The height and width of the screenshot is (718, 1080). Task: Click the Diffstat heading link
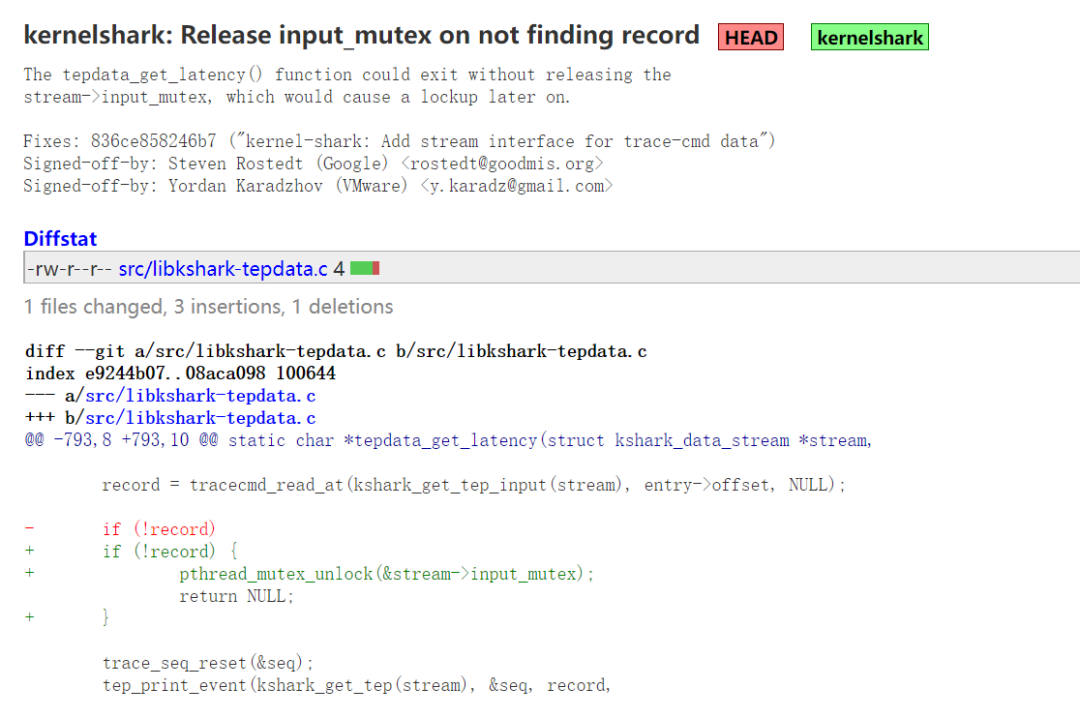point(60,238)
